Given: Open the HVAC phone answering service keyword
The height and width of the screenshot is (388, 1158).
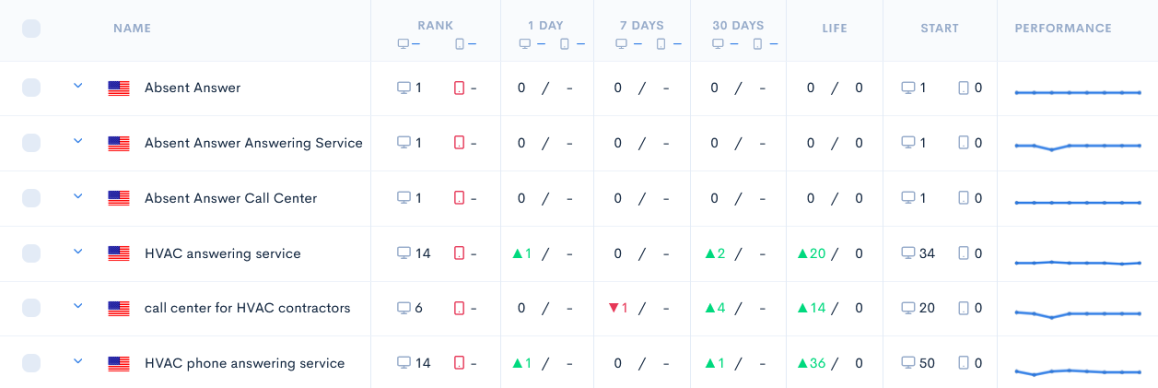Looking at the screenshot, I should coord(244,364).
